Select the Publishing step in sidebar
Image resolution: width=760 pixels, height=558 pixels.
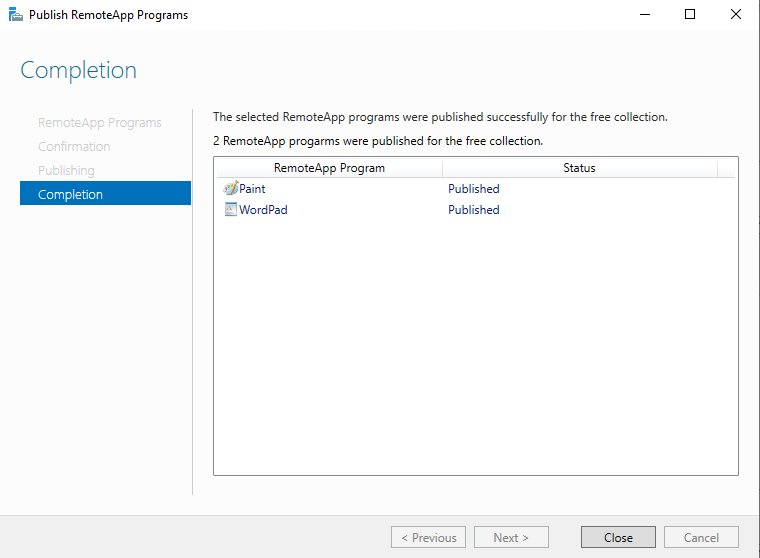tap(66, 170)
